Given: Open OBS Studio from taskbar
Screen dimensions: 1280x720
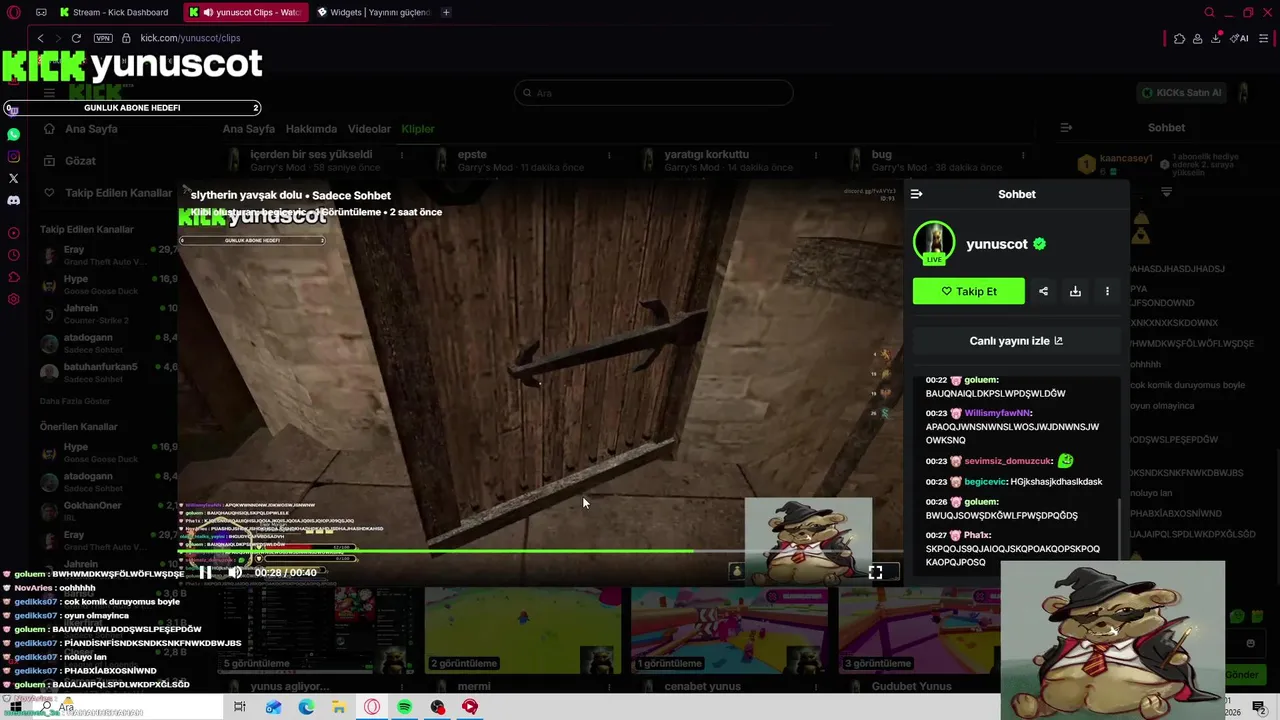Looking at the screenshot, I should 437,707.
